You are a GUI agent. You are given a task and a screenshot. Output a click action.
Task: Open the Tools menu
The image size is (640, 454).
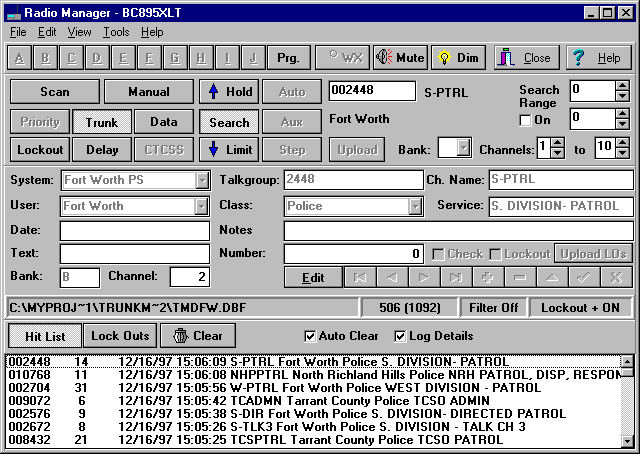coord(116,32)
